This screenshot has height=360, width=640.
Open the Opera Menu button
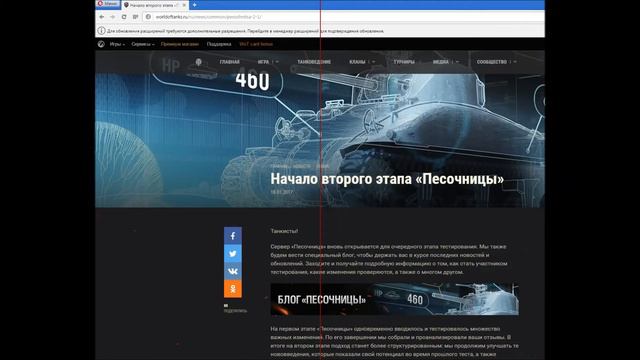108,4
